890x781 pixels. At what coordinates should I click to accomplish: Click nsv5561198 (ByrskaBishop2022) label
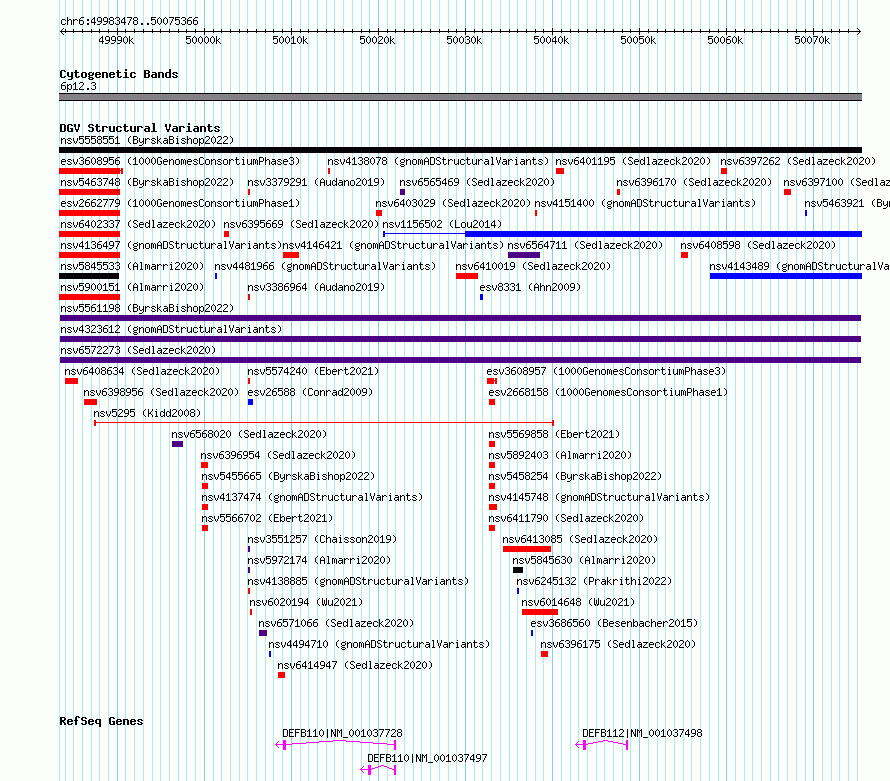point(147,308)
